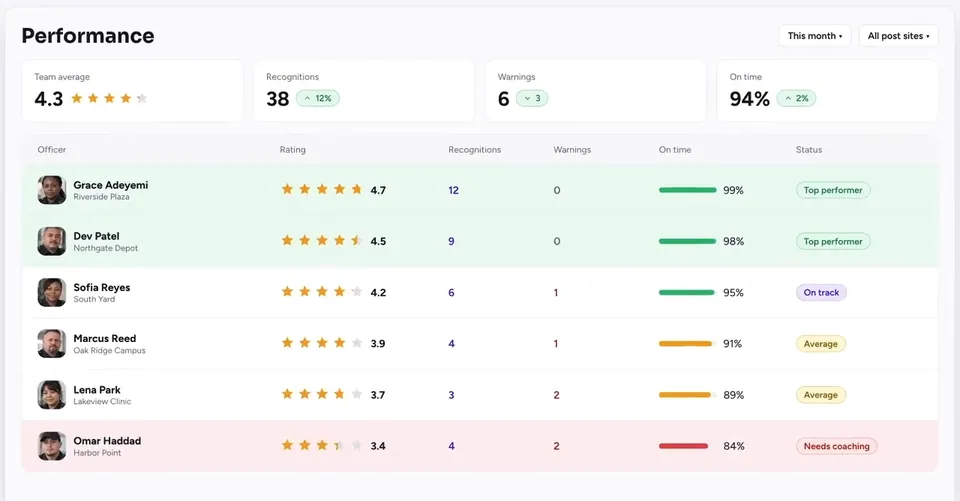
Task: Click Omar Haddad's 3.4 star rating
Action: (x=321, y=445)
